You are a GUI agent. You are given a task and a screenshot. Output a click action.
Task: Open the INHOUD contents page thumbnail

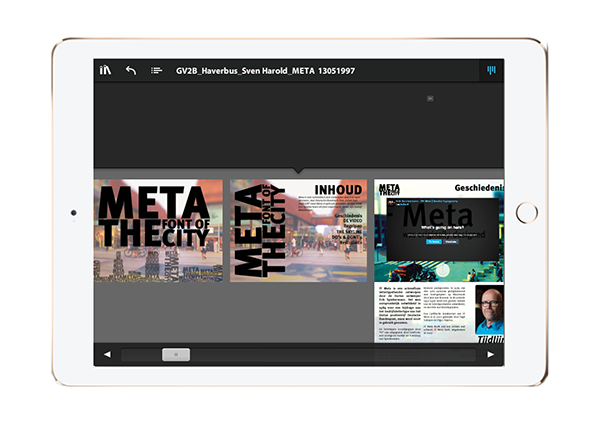pos(298,231)
